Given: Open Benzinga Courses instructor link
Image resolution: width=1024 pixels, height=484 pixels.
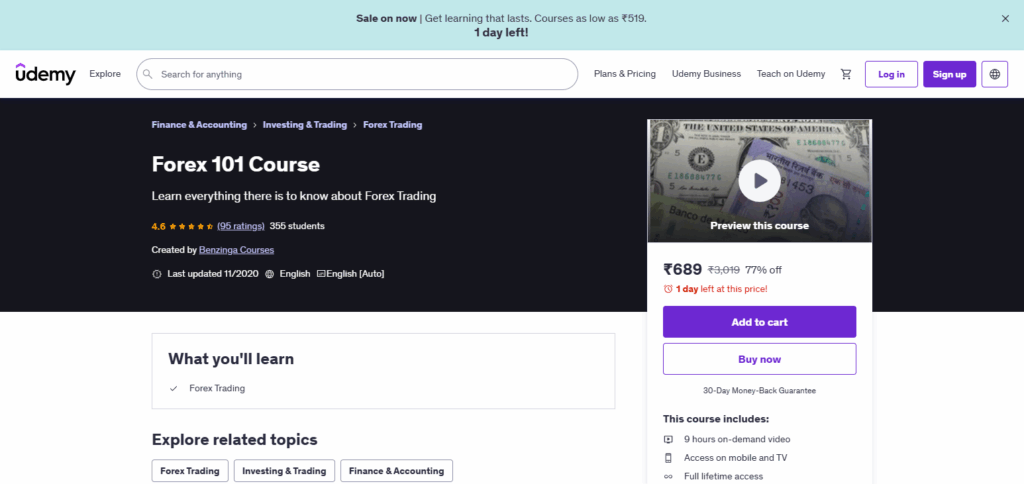Looking at the screenshot, I should [x=236, y=250].
